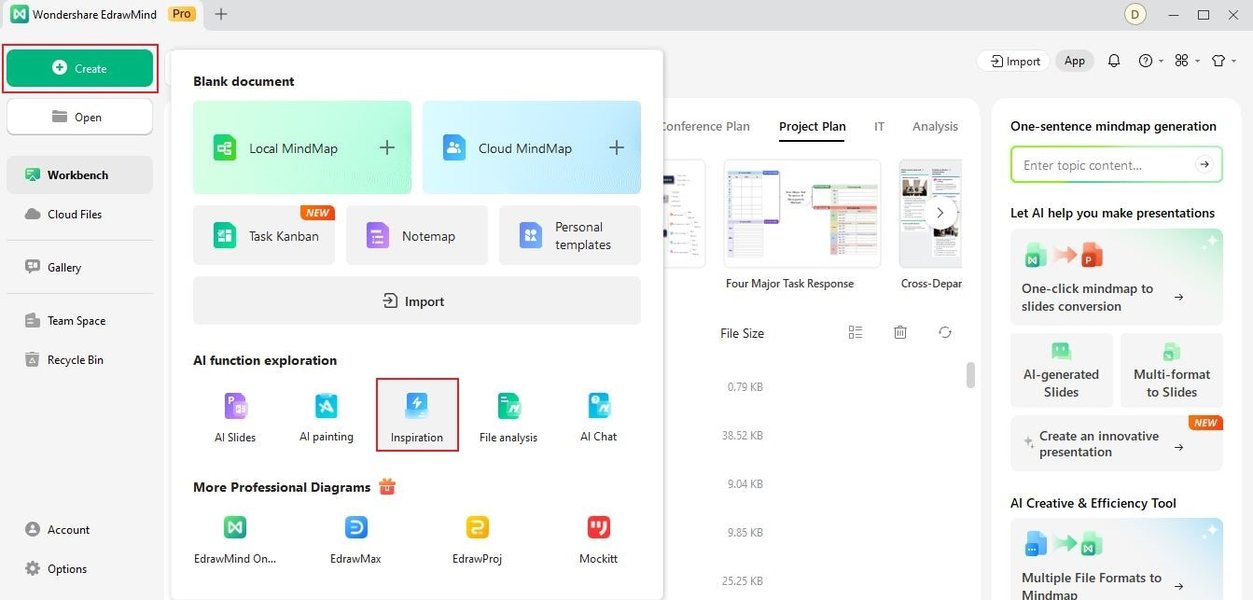Open Personal templates

click(x=570, y=236)
